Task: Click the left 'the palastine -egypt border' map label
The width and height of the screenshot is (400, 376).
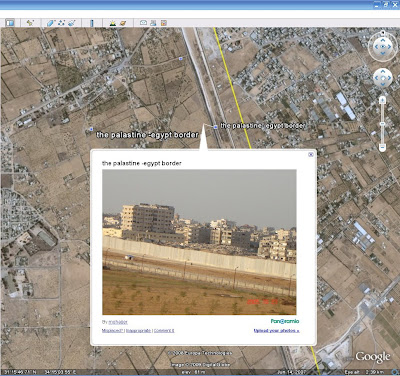Action: click(x=147, y=135)
